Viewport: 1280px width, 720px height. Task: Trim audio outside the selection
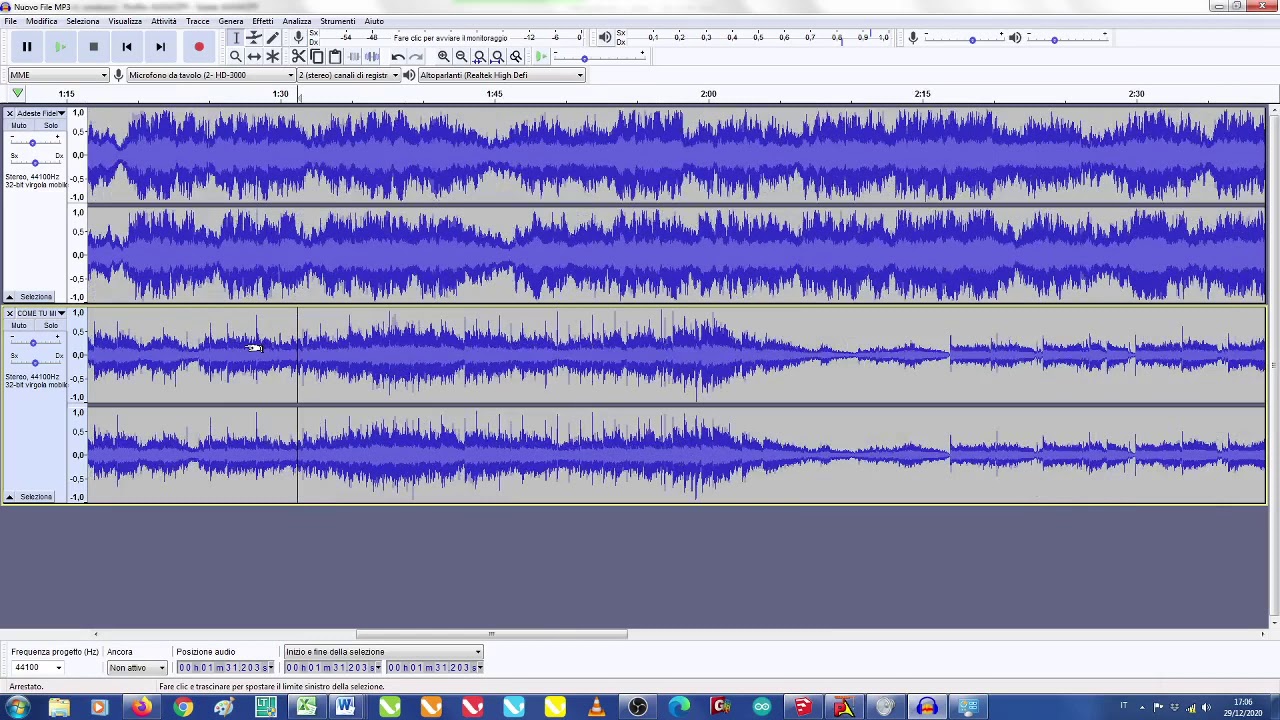pyautogui.click(x=353, y=57)
